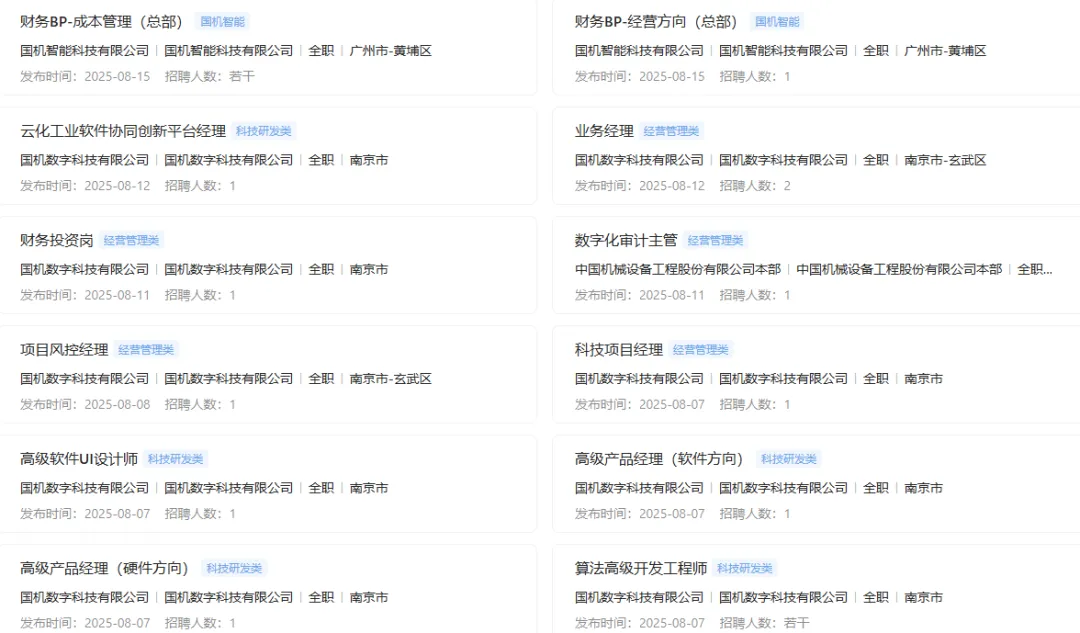Screen dimensions: 1080x633
Task: Click 招聘人数：若干 in the 财务BP-成本管理 card
Action: (x=209, y=76)
